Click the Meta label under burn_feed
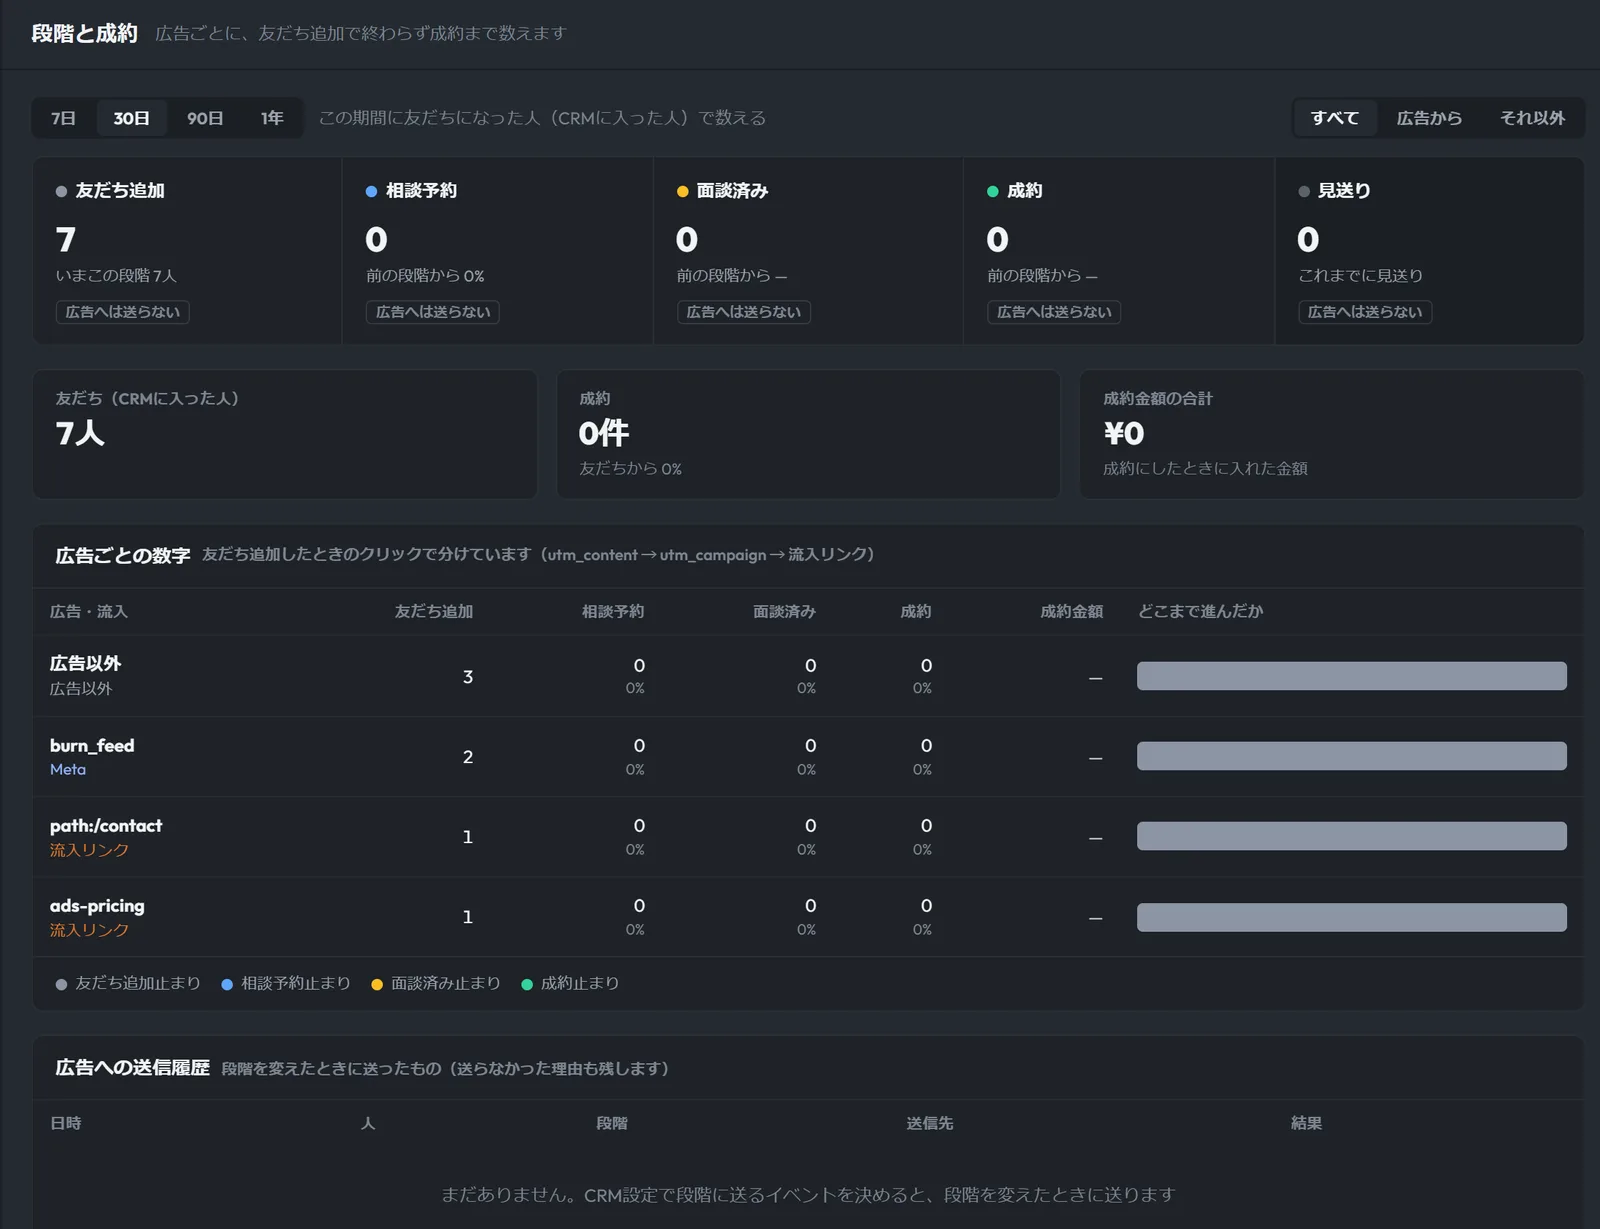1600x1229 pixels. (x=68, y=770)
